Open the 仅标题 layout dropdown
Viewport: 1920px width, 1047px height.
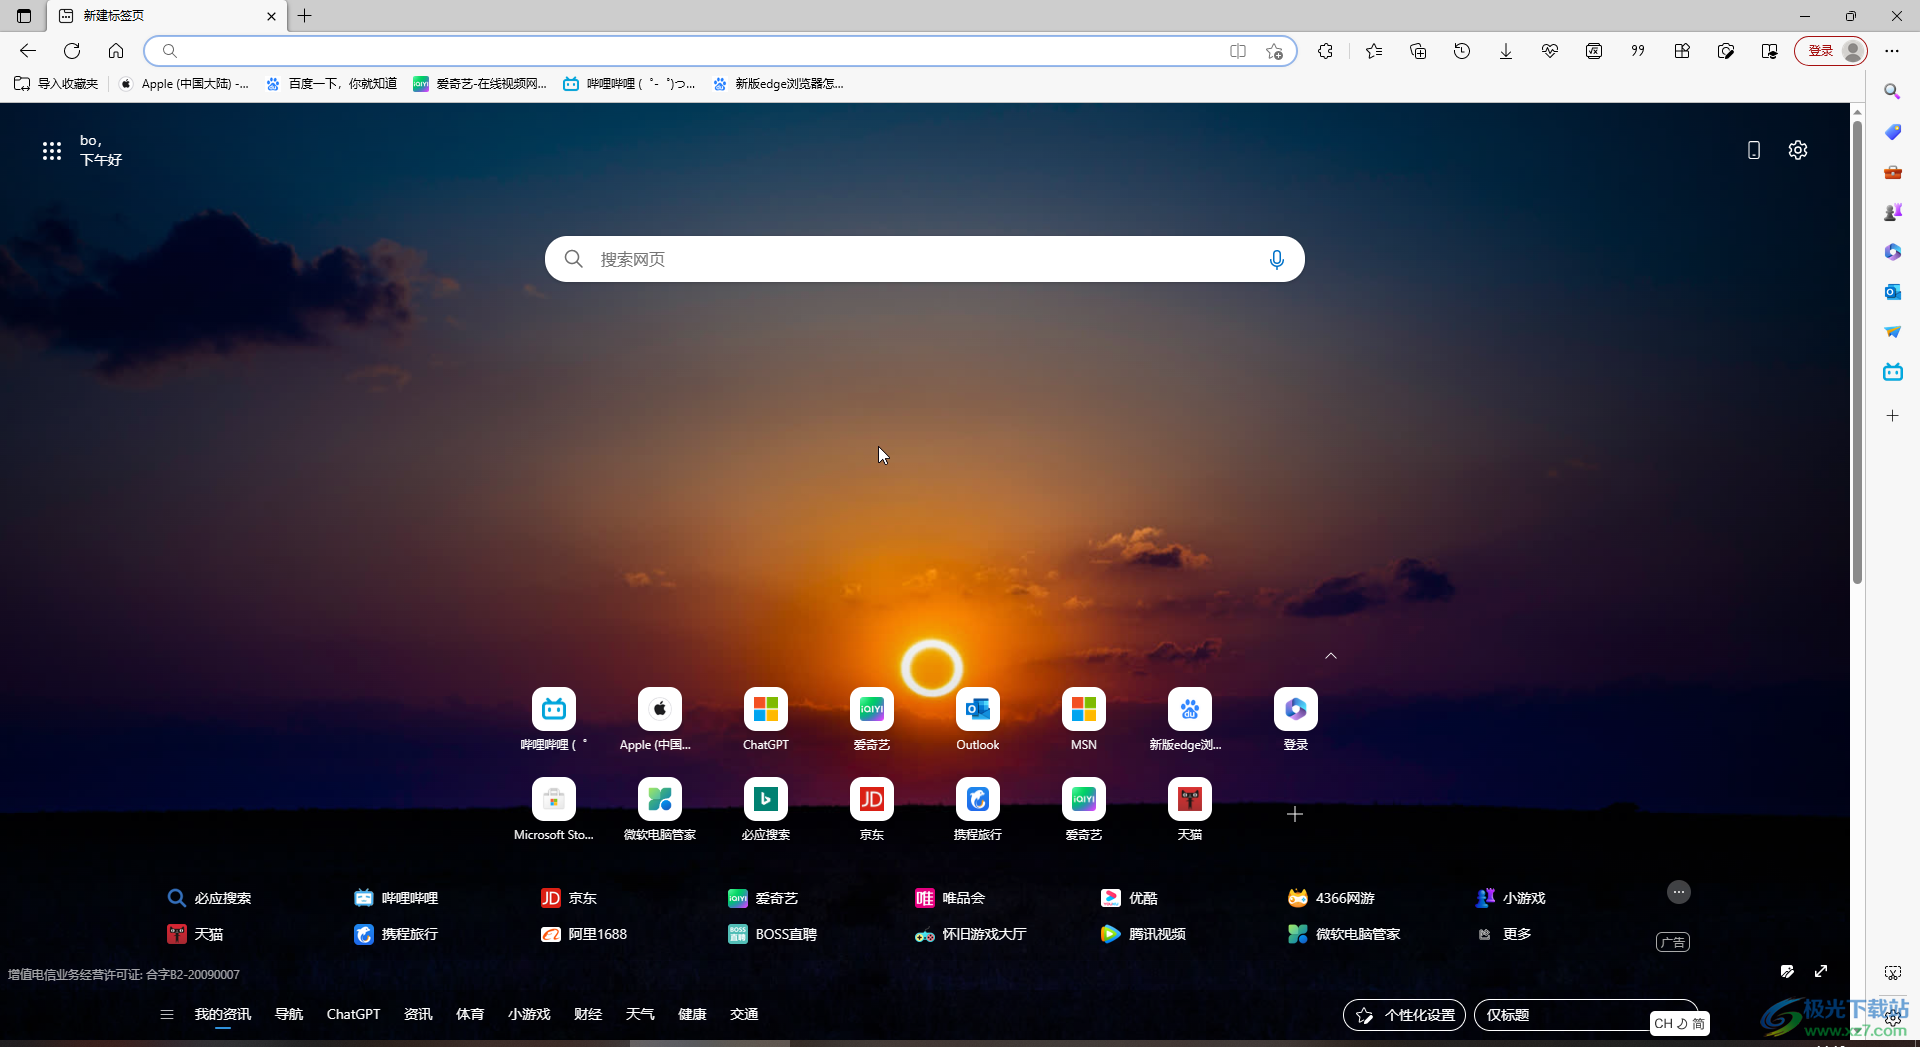point(1586,1015)
